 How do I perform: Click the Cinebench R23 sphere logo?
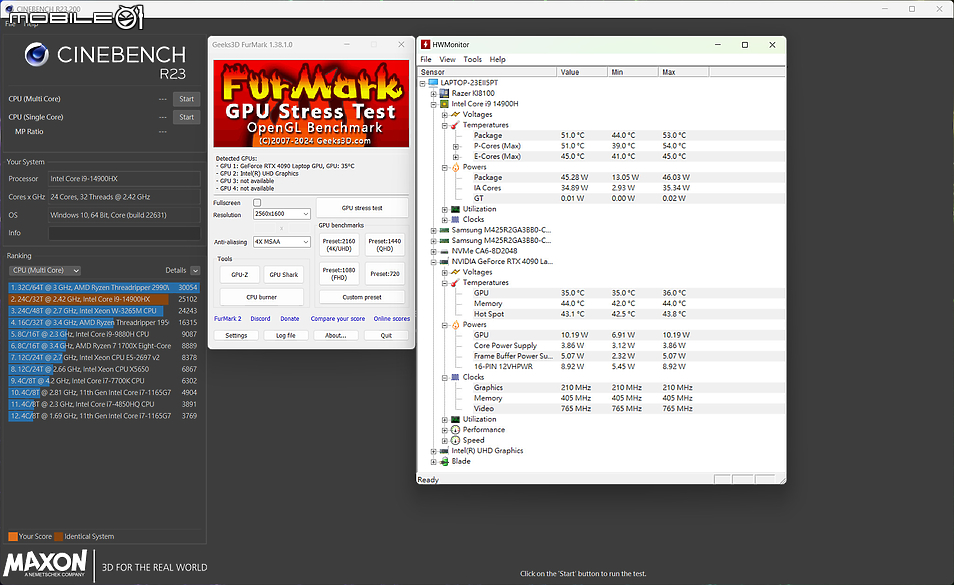pyautogui.click(x=37, y=55)
